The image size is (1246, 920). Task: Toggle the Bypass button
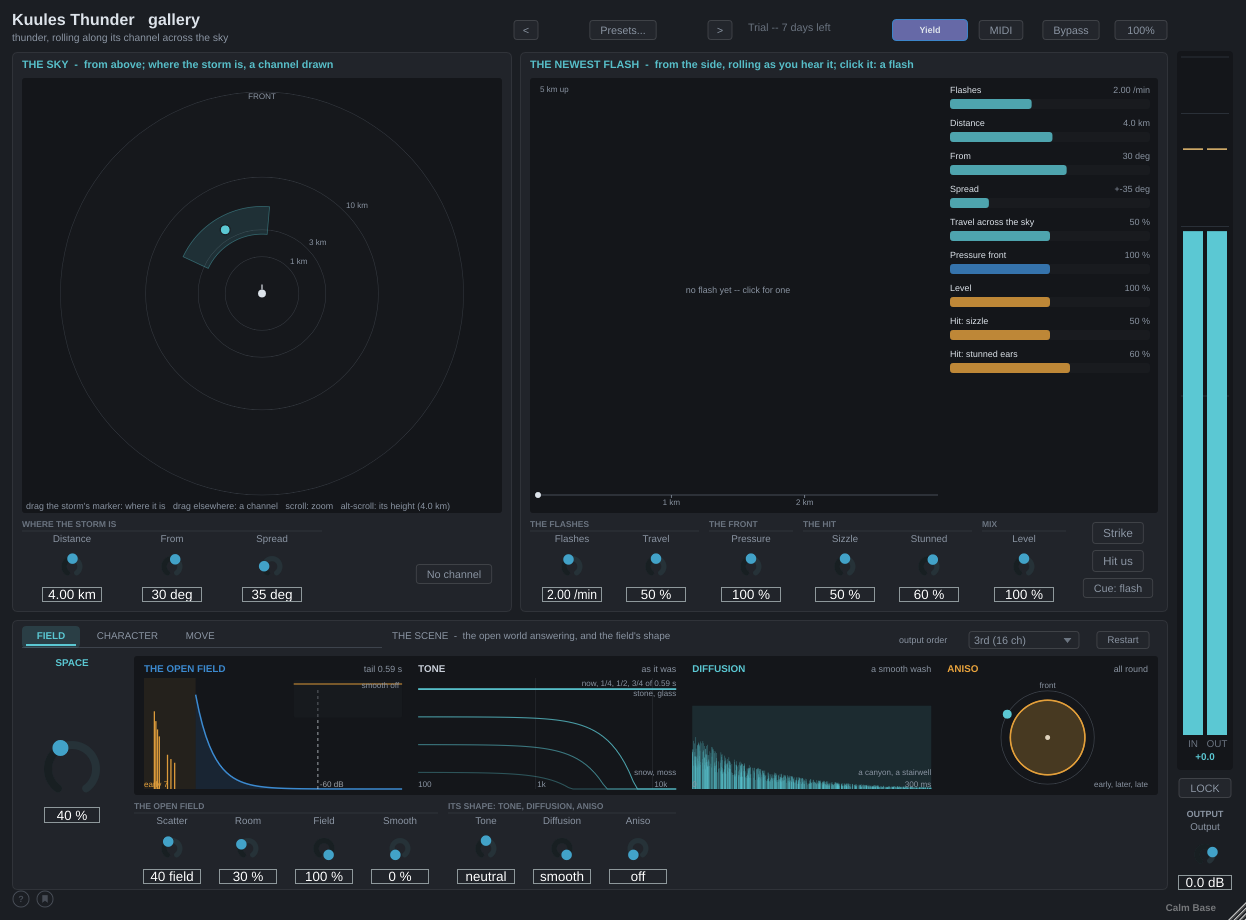coord(1071,30)
